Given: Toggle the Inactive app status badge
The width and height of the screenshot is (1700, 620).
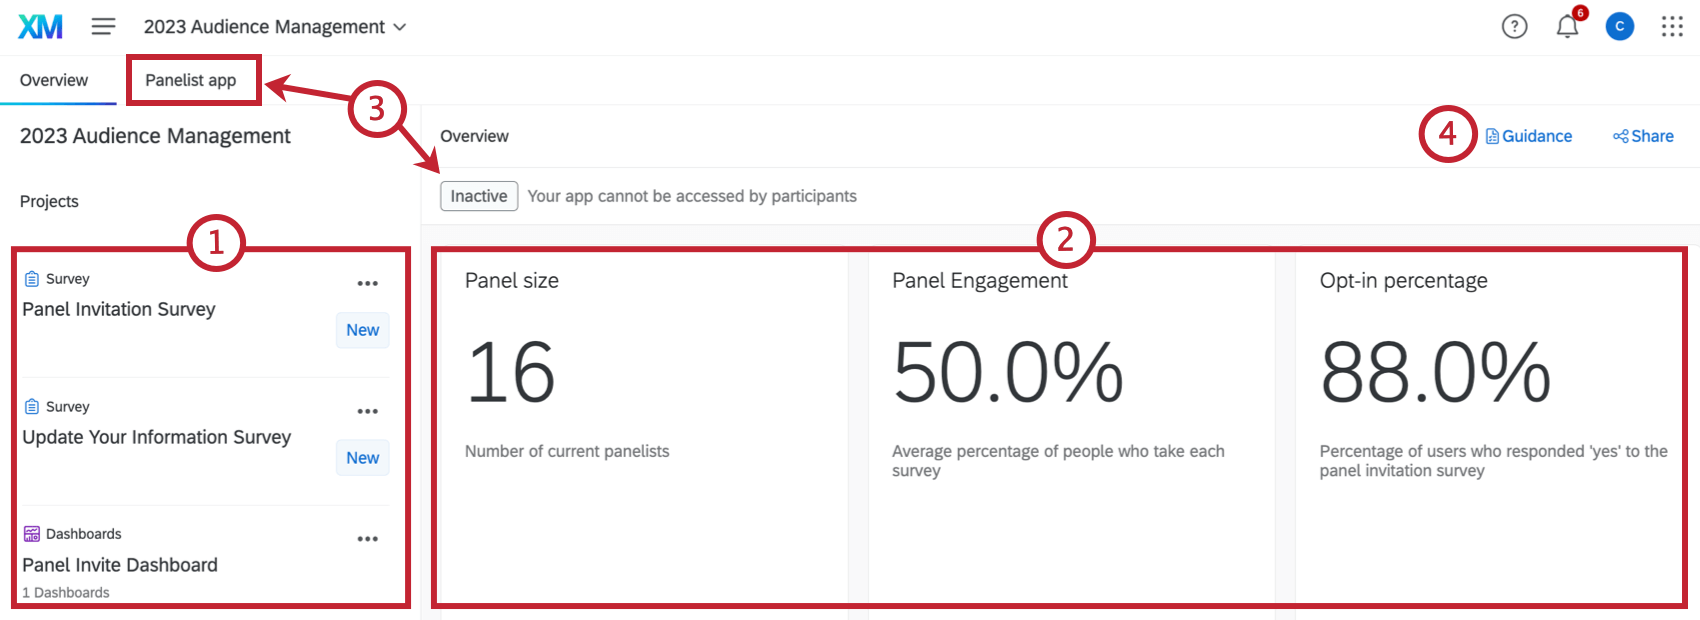Looking at the screenshot, I should (478, 196).
